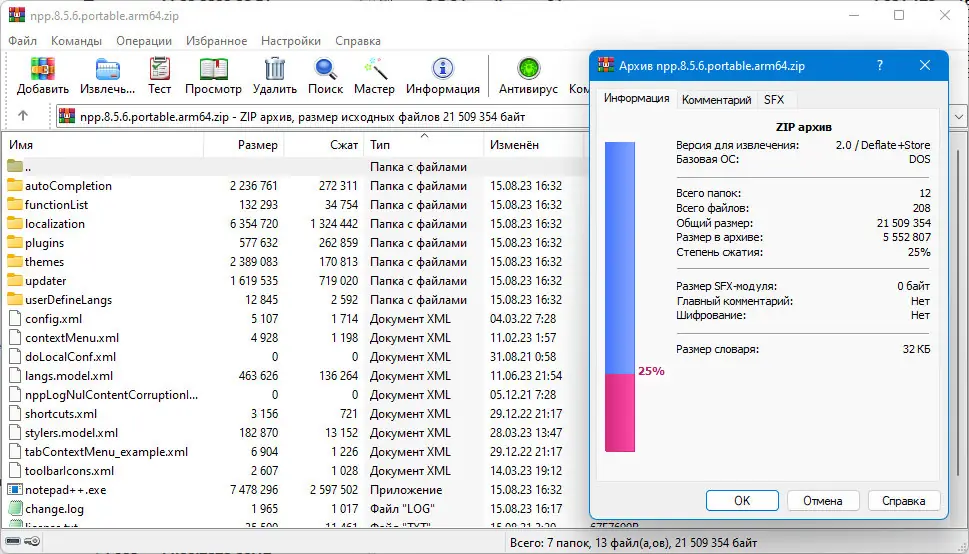
Task: Click the Извлечь toolbar icon
Action: pyautogui.click(x=108, y=69)
